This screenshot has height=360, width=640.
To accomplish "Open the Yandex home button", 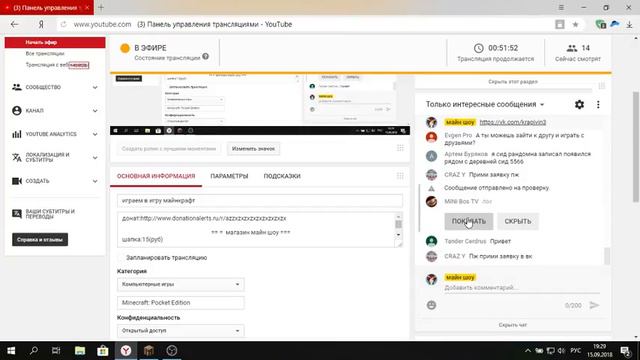I will tap(41, 24).
